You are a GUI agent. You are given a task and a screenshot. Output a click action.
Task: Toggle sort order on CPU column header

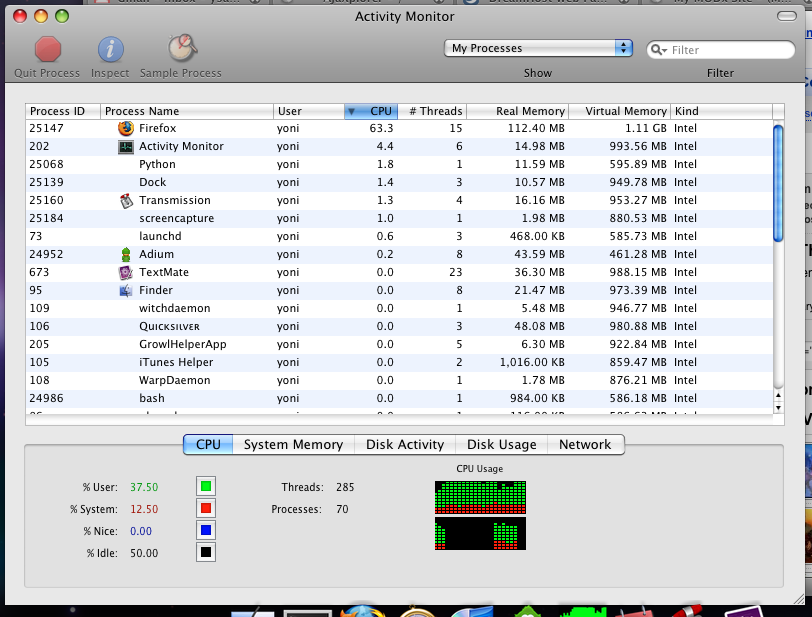[370, 111]
